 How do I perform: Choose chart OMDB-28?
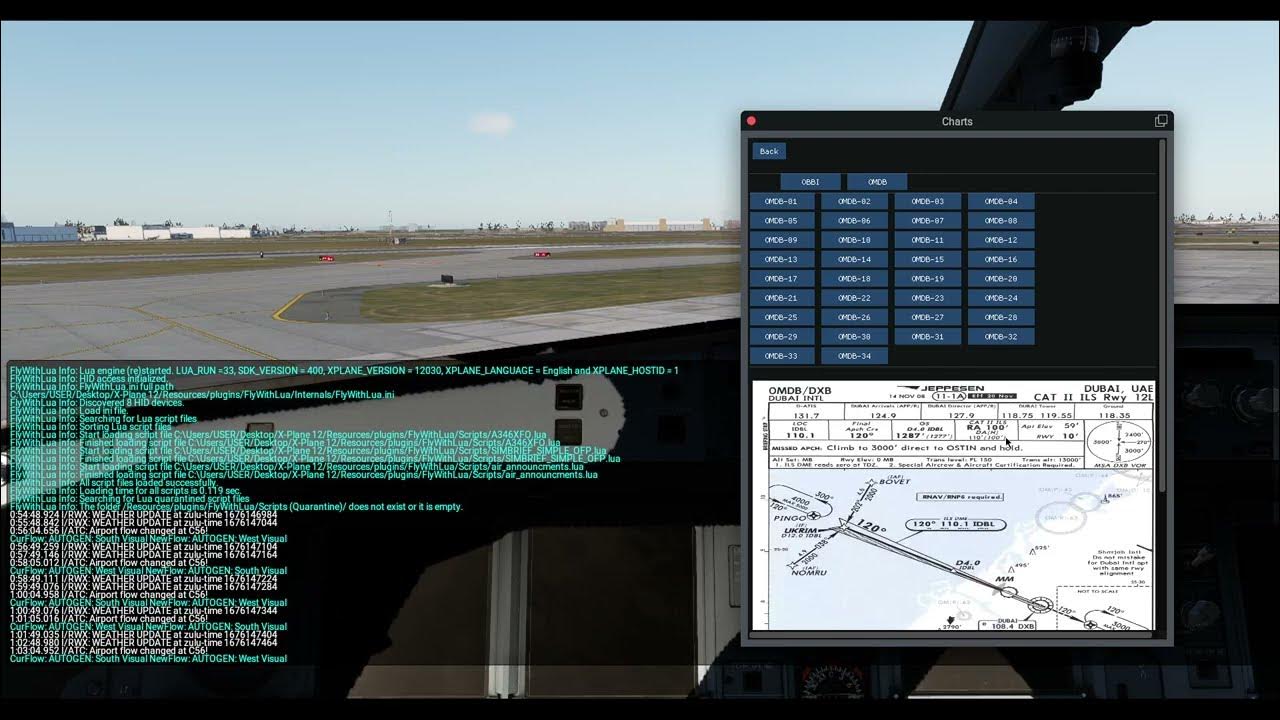click(1001, 317)
